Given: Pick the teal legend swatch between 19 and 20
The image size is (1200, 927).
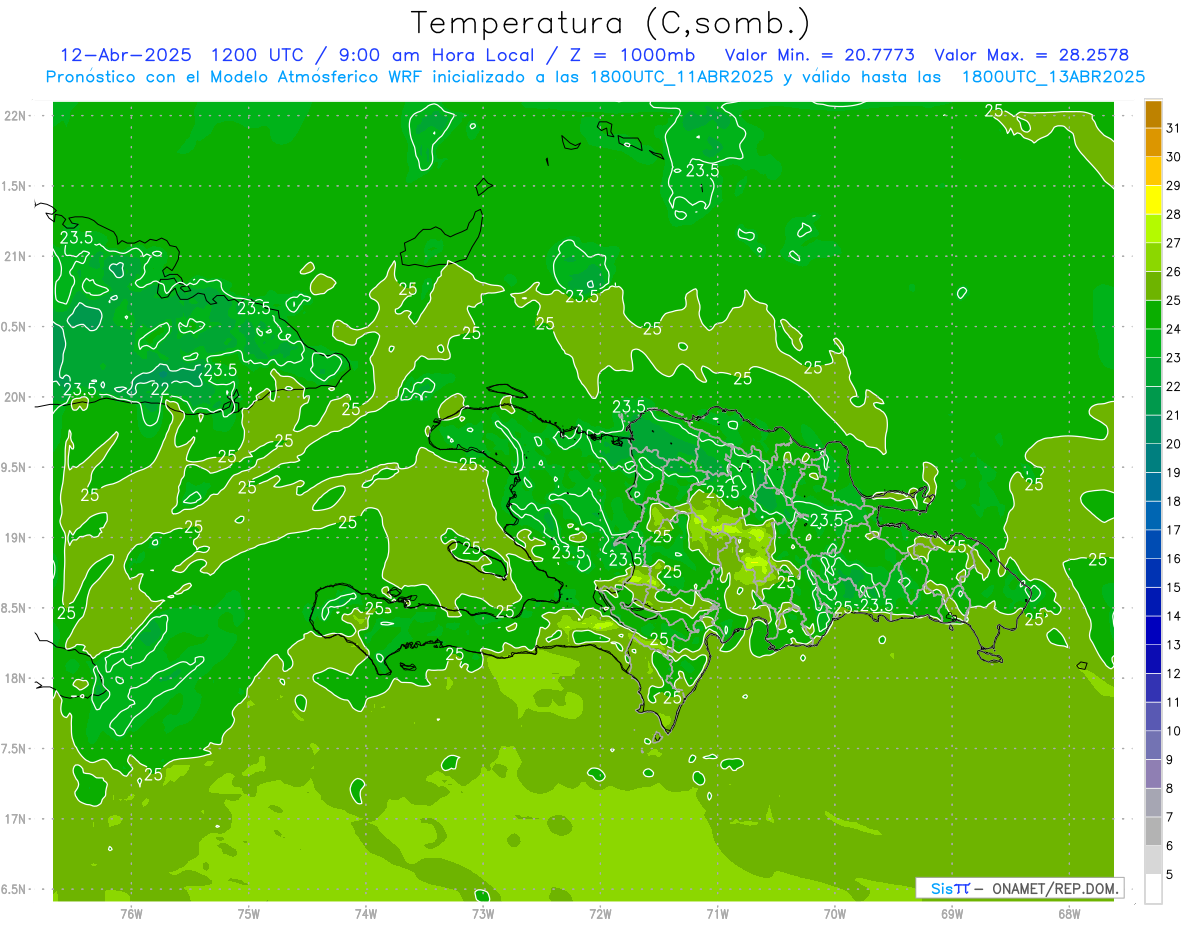Looking at the screenshot, I should 1153,458.
